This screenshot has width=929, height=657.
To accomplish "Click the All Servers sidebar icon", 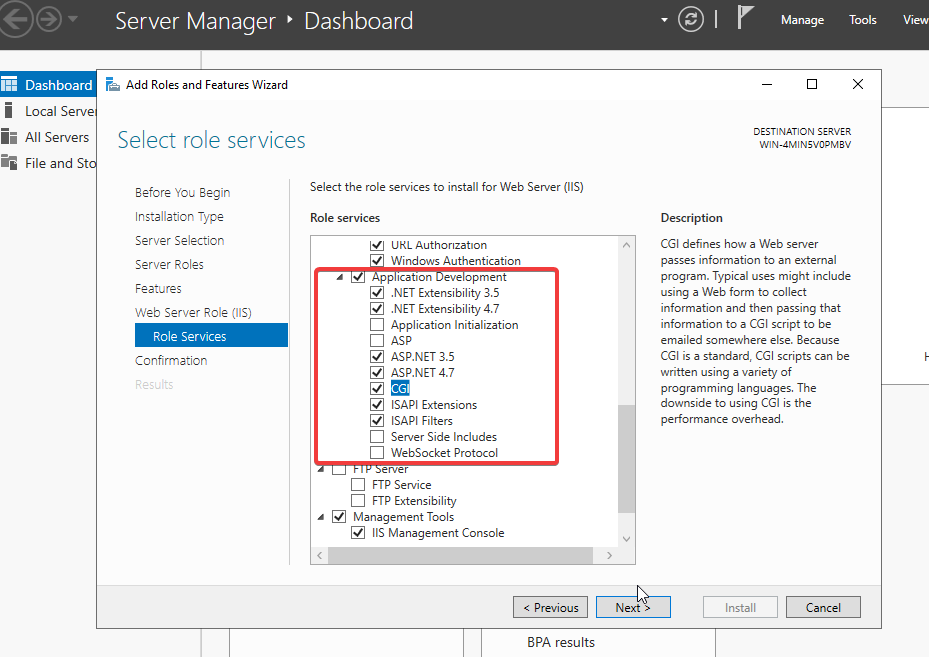I will 9,137.
